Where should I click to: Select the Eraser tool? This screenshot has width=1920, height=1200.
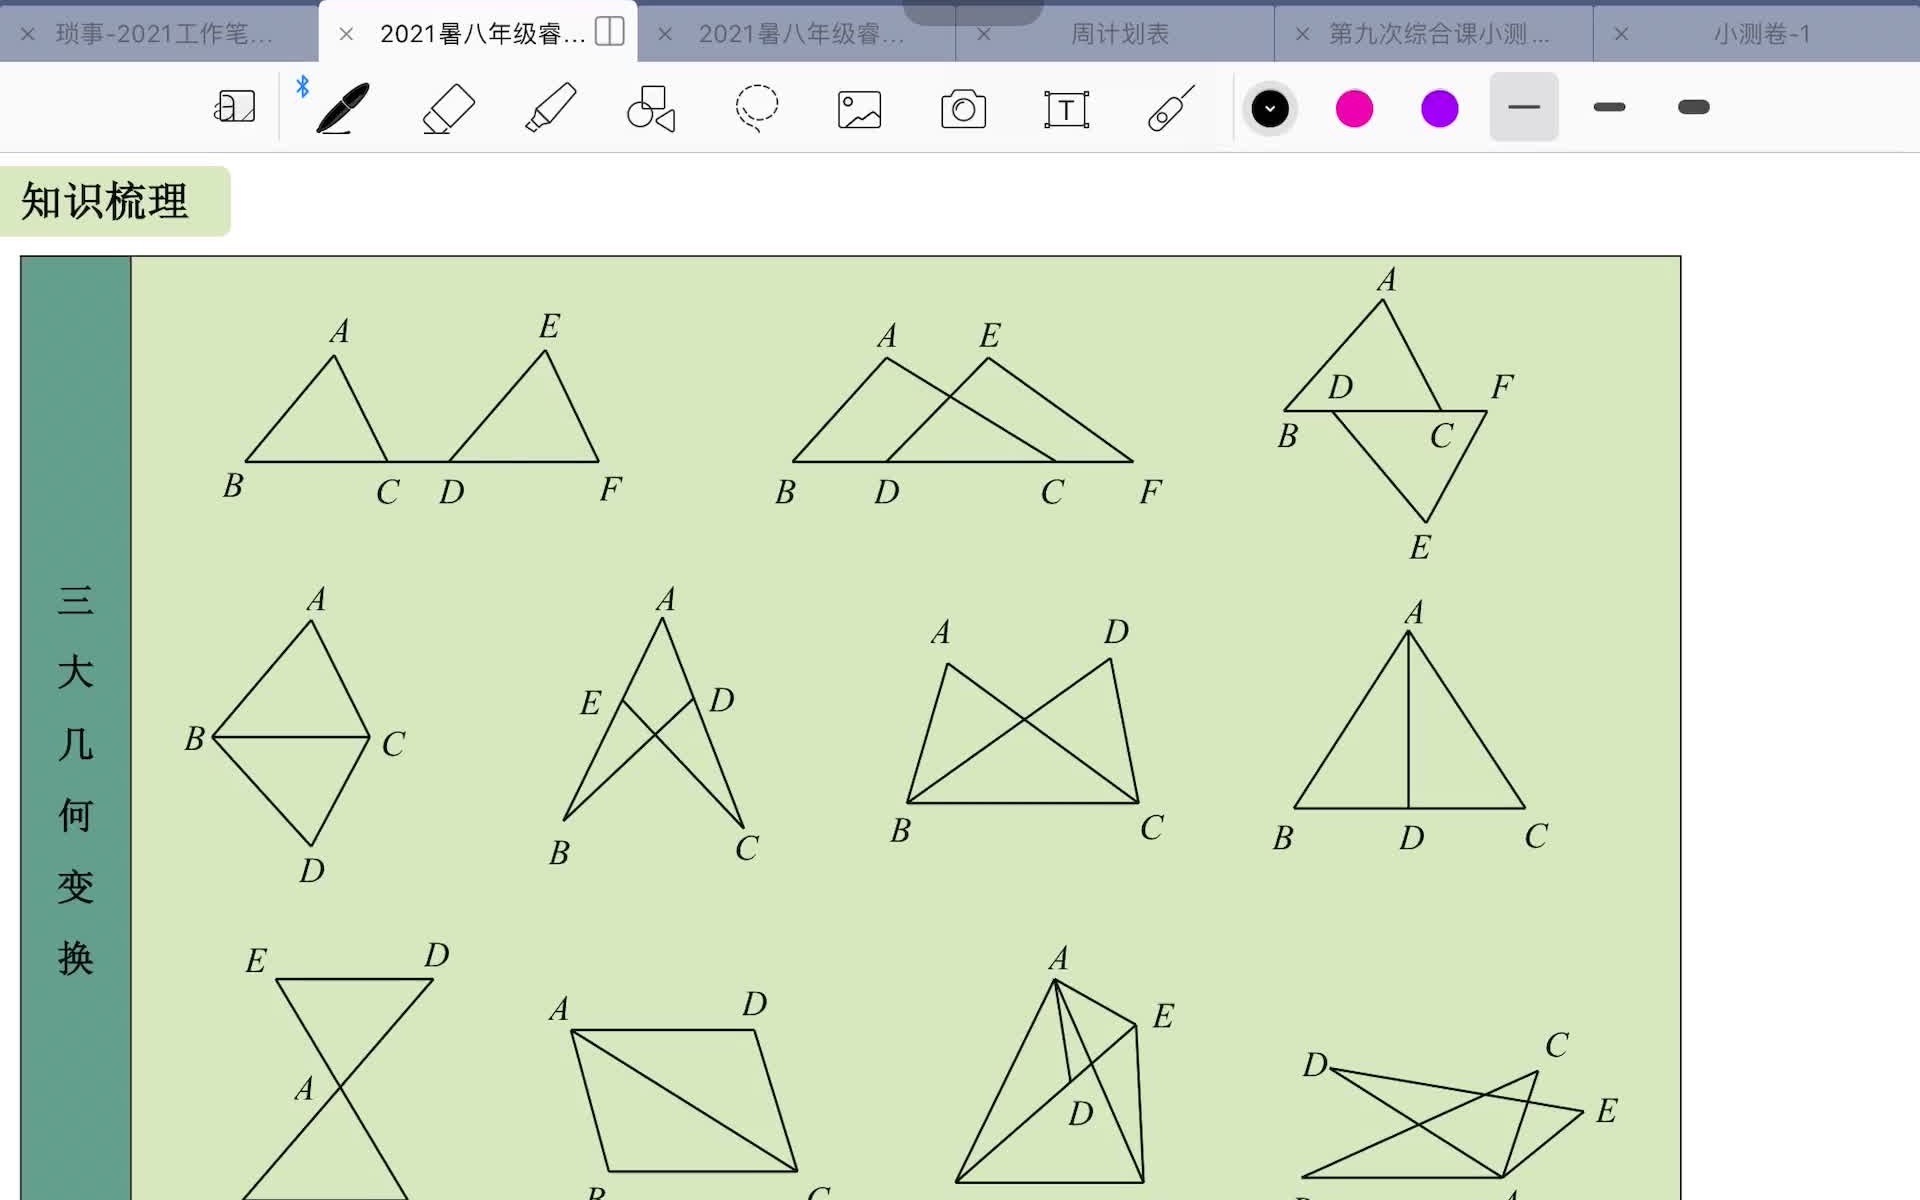[448, 108]
